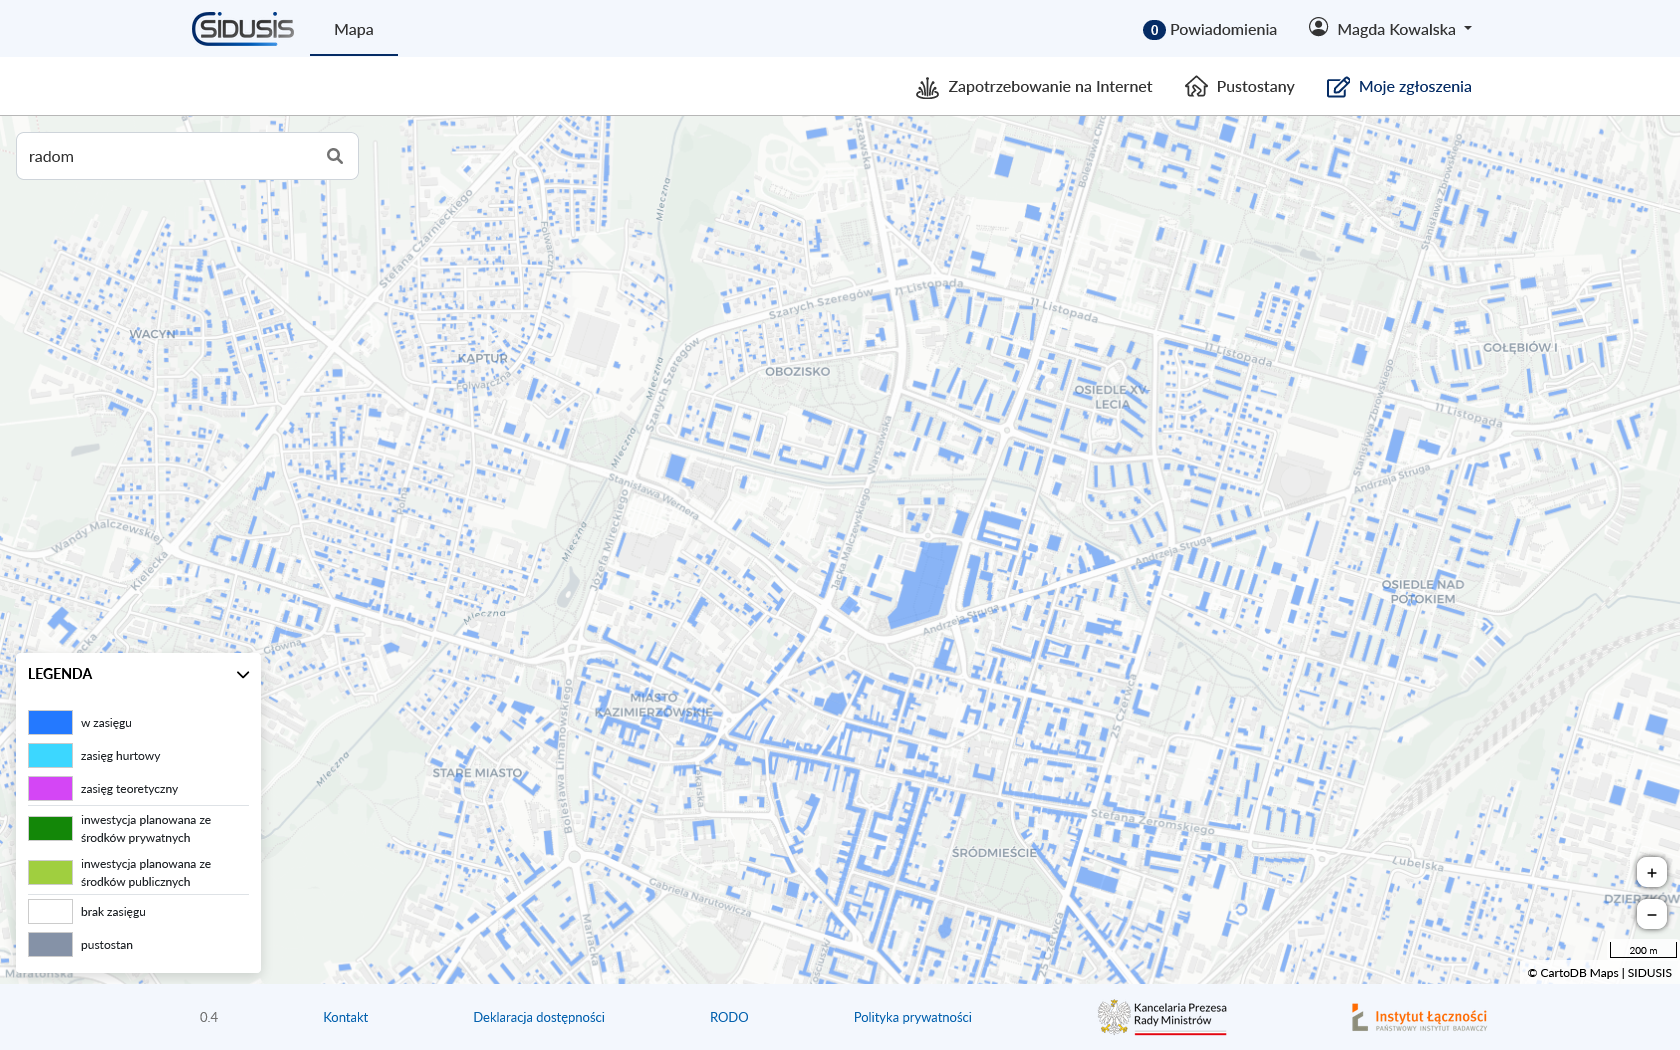
Task: Open the Kontakt footer link
Action: point(345,1017)
